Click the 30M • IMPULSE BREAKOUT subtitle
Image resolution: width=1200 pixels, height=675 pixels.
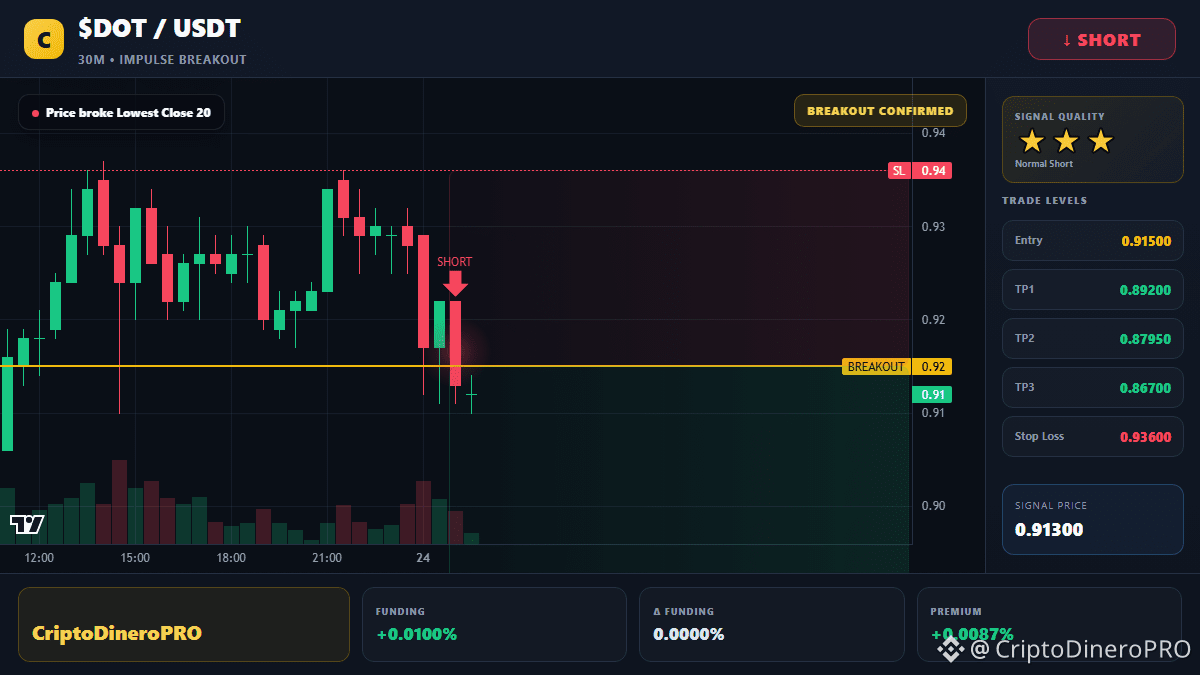162,60
